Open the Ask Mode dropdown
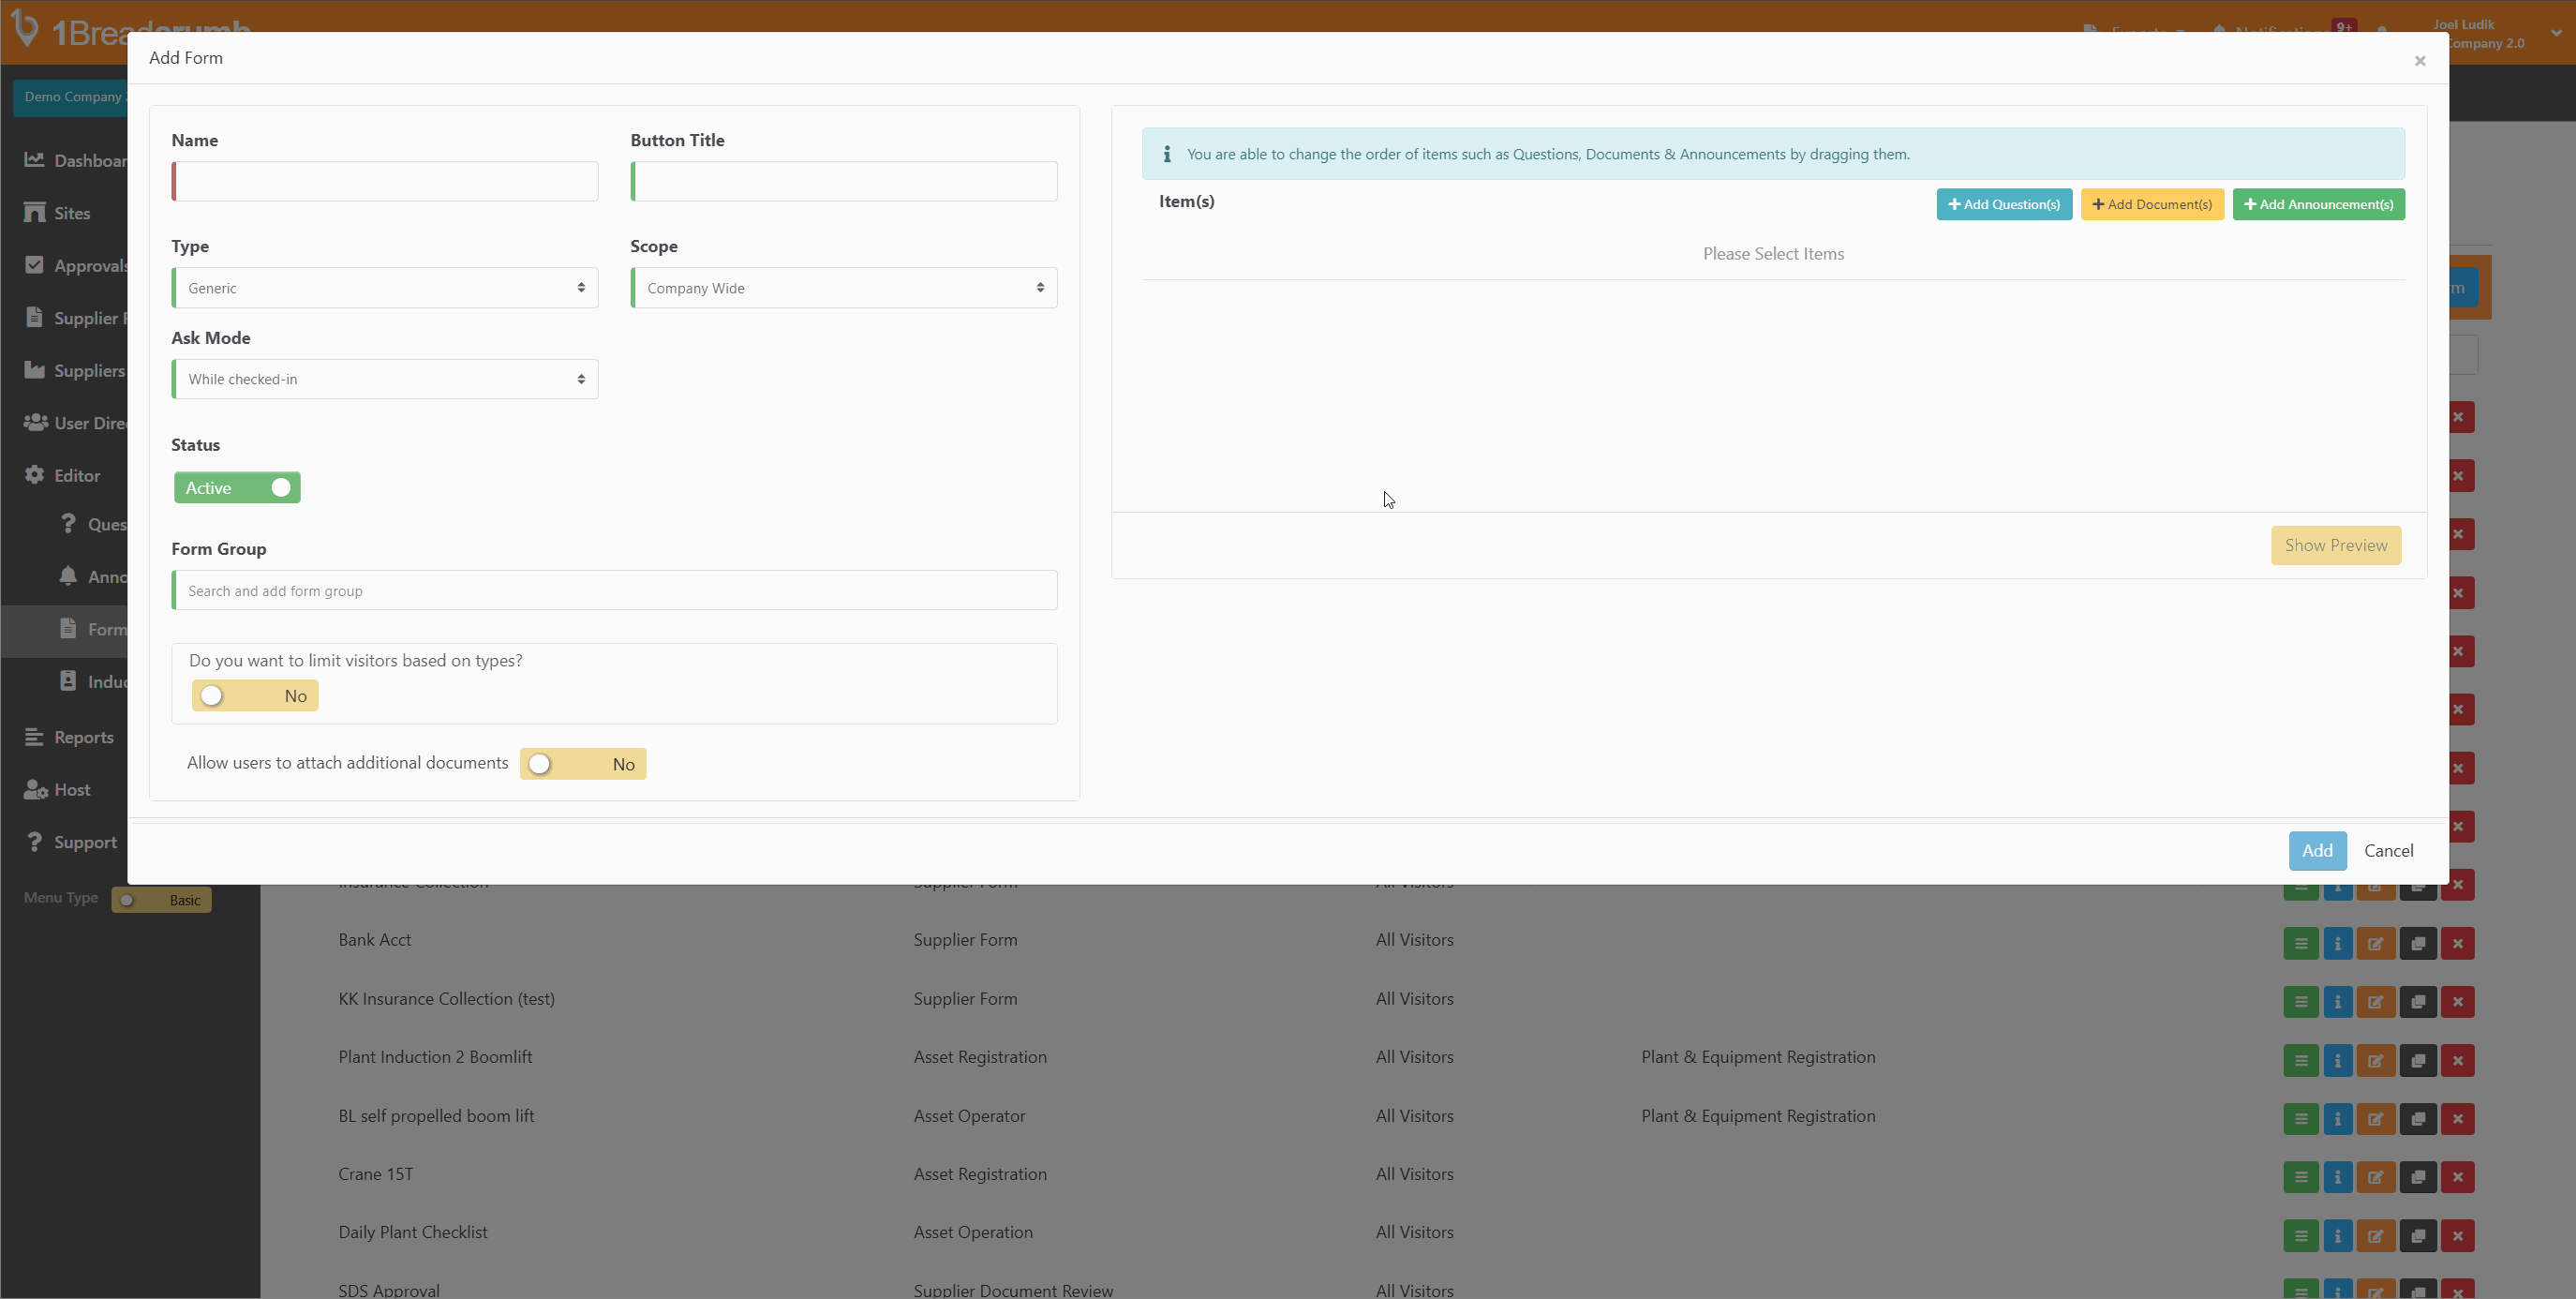 384,379
